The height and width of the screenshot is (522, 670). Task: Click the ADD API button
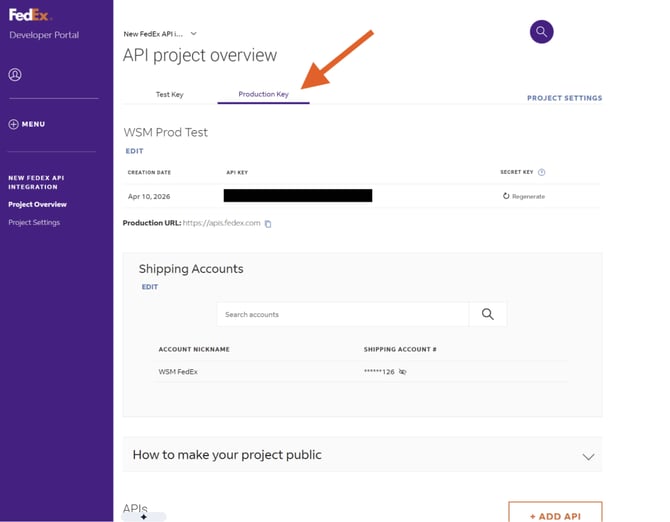[x=555, y=513]
